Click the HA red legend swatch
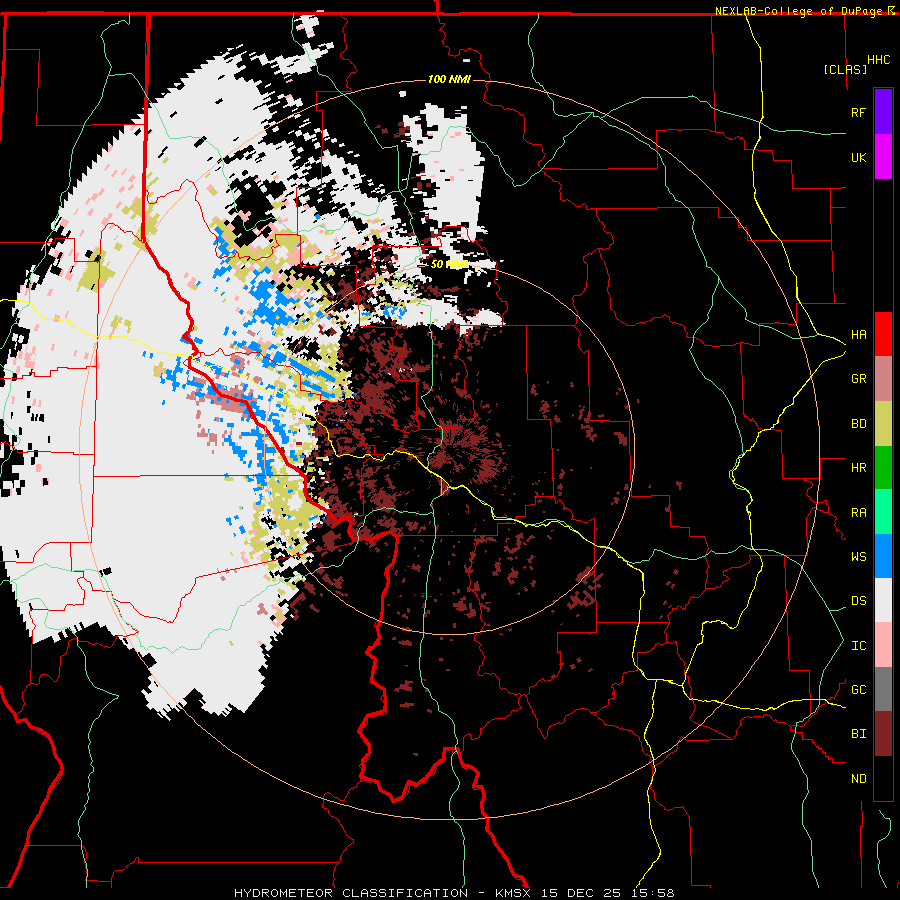This screenshot has height=900, width=900. click(x=883, y=334)
